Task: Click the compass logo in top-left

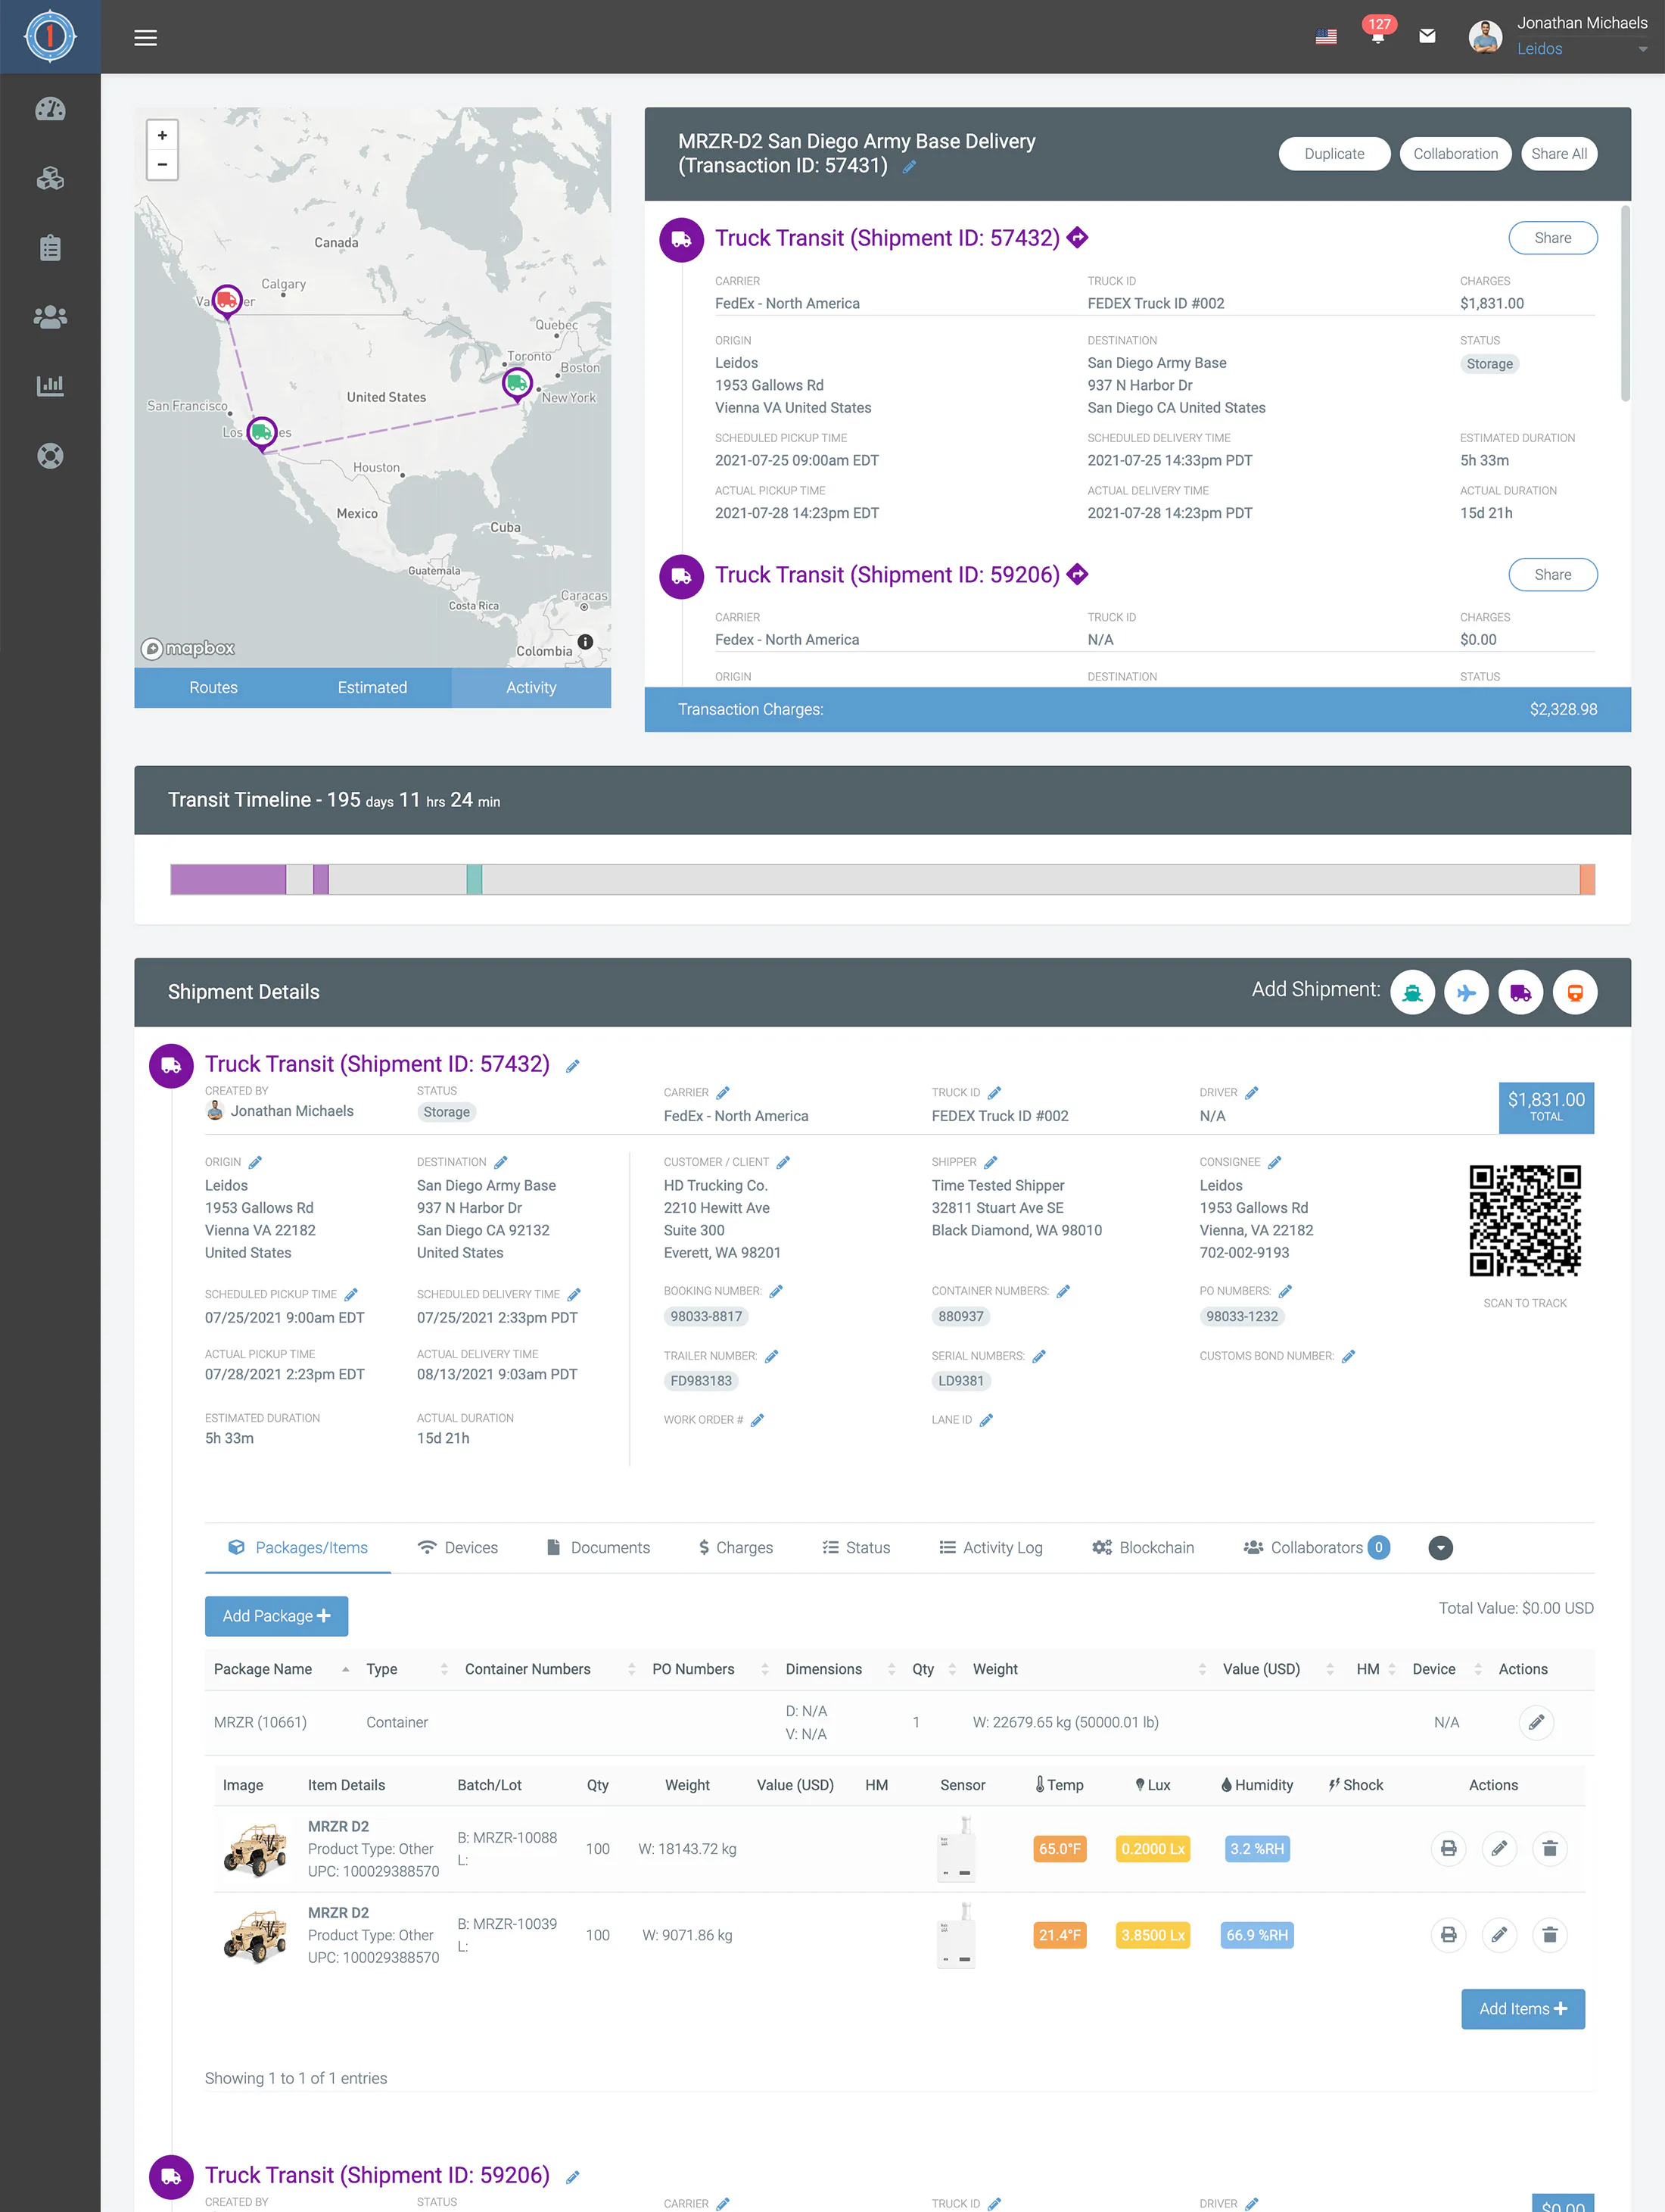Action: coord(50,37)
